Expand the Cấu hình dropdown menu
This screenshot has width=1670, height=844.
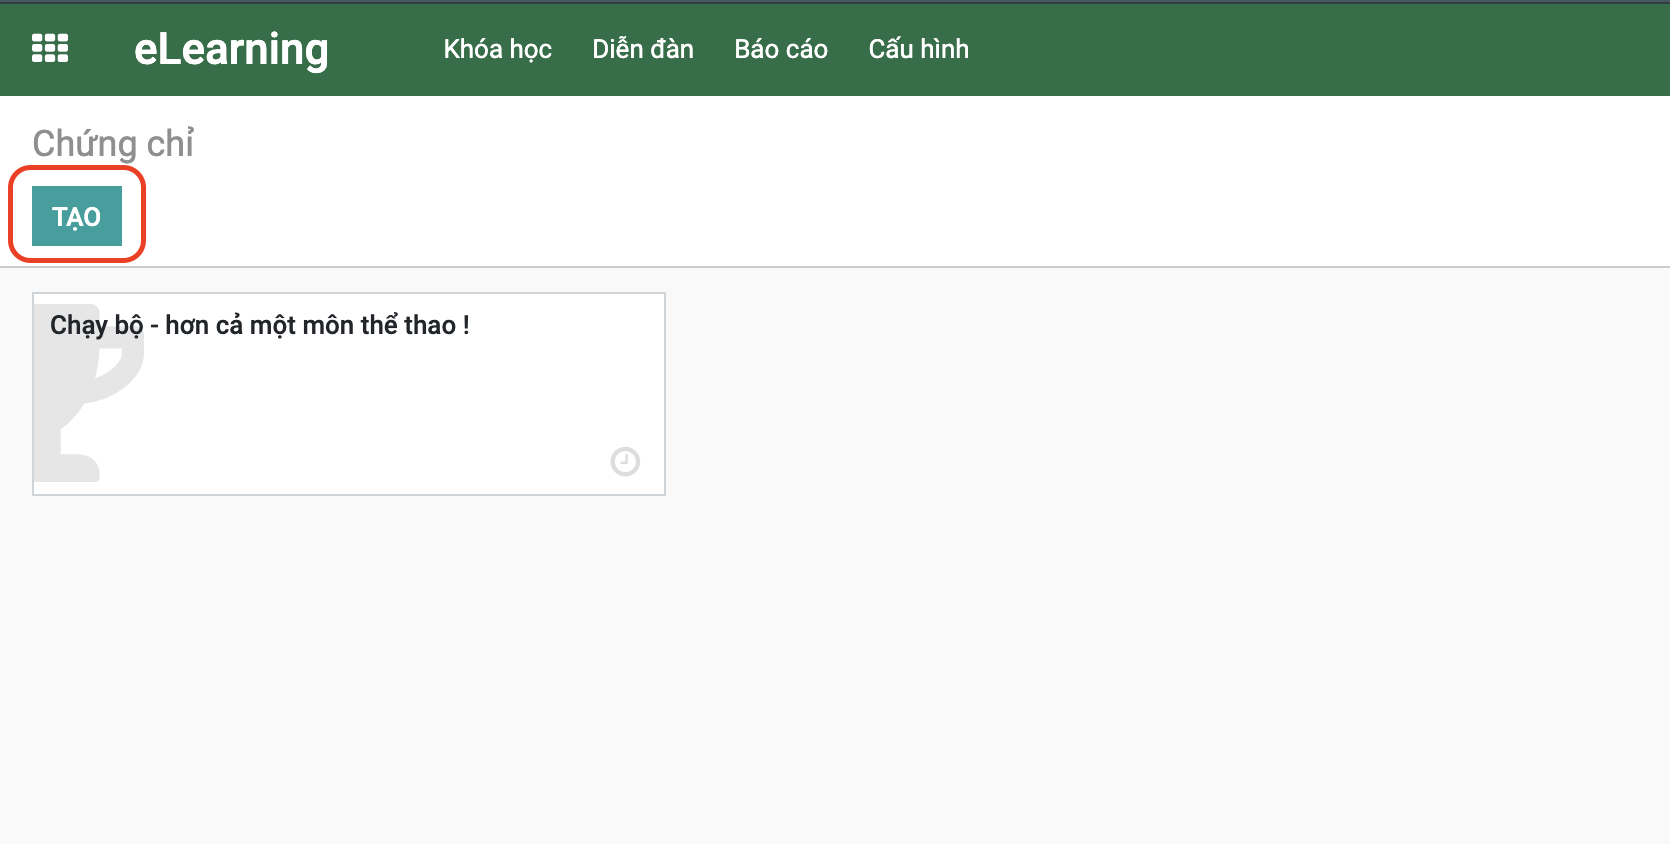point(918,49)
